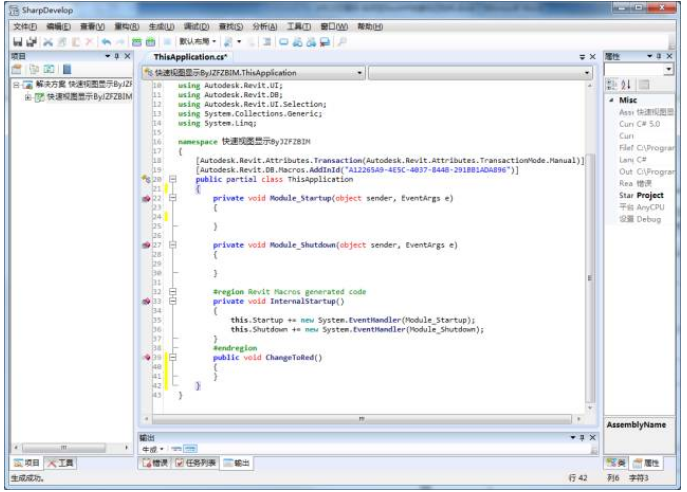
Task: Toggle auto-hide pin on project panel
Action: [x=117, y=57]
